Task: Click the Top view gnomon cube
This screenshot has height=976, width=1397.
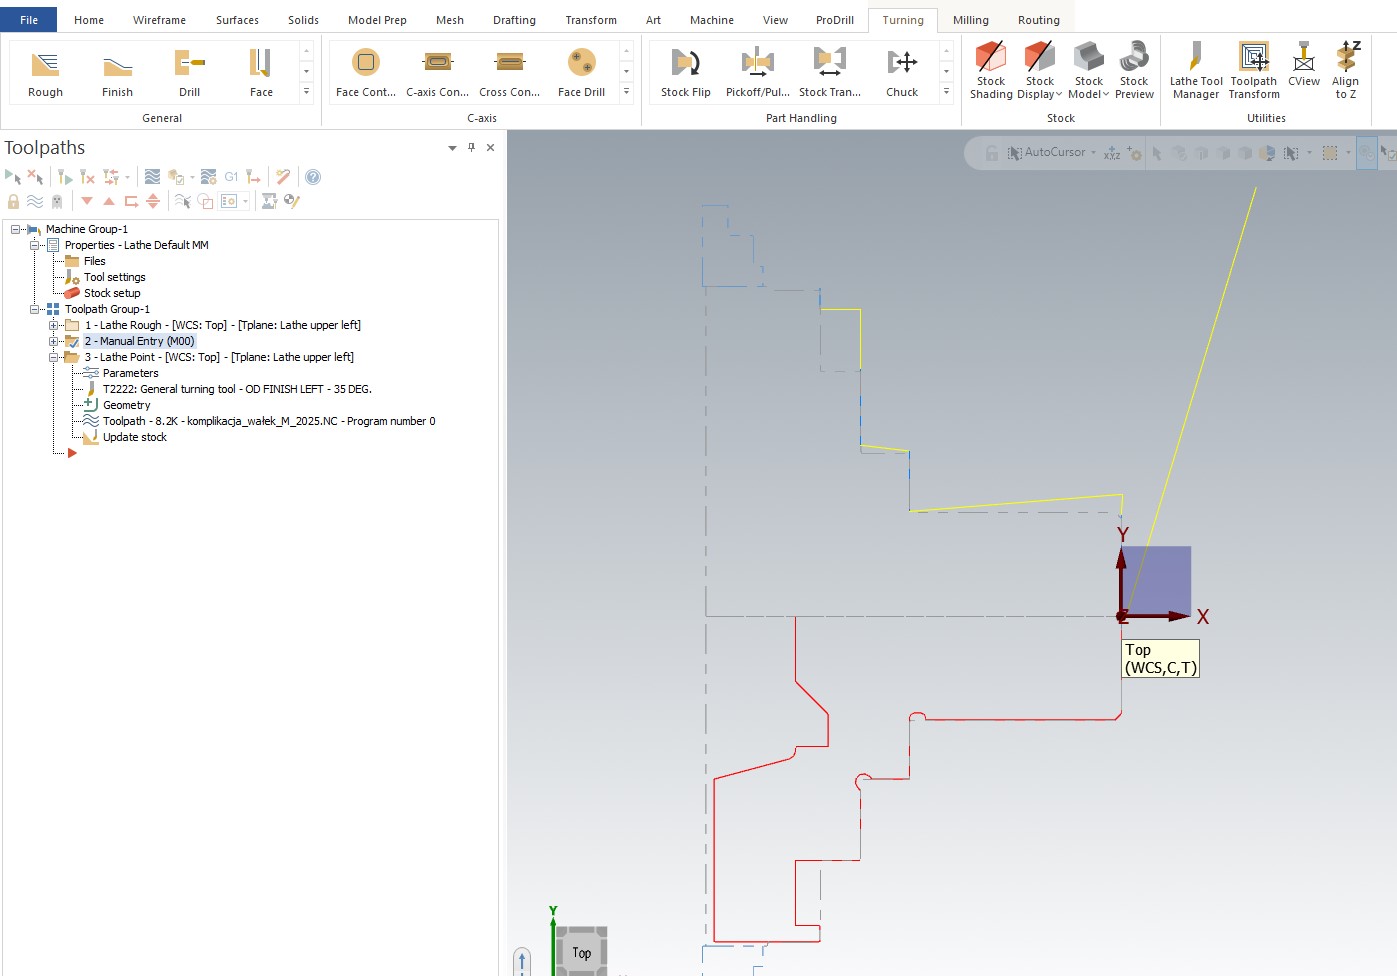Action: pos(581,951)
